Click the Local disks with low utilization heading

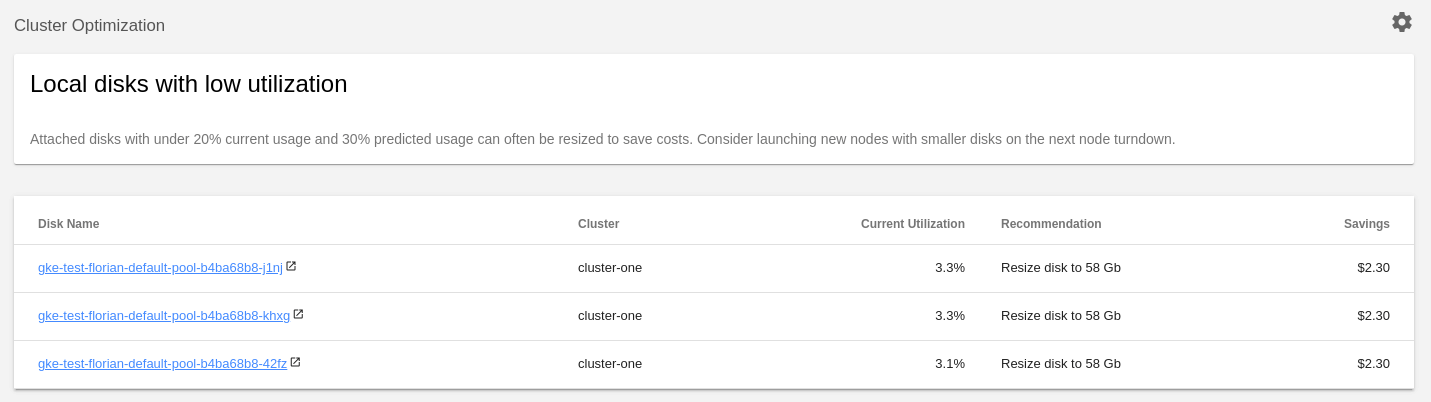pos(188,84)
